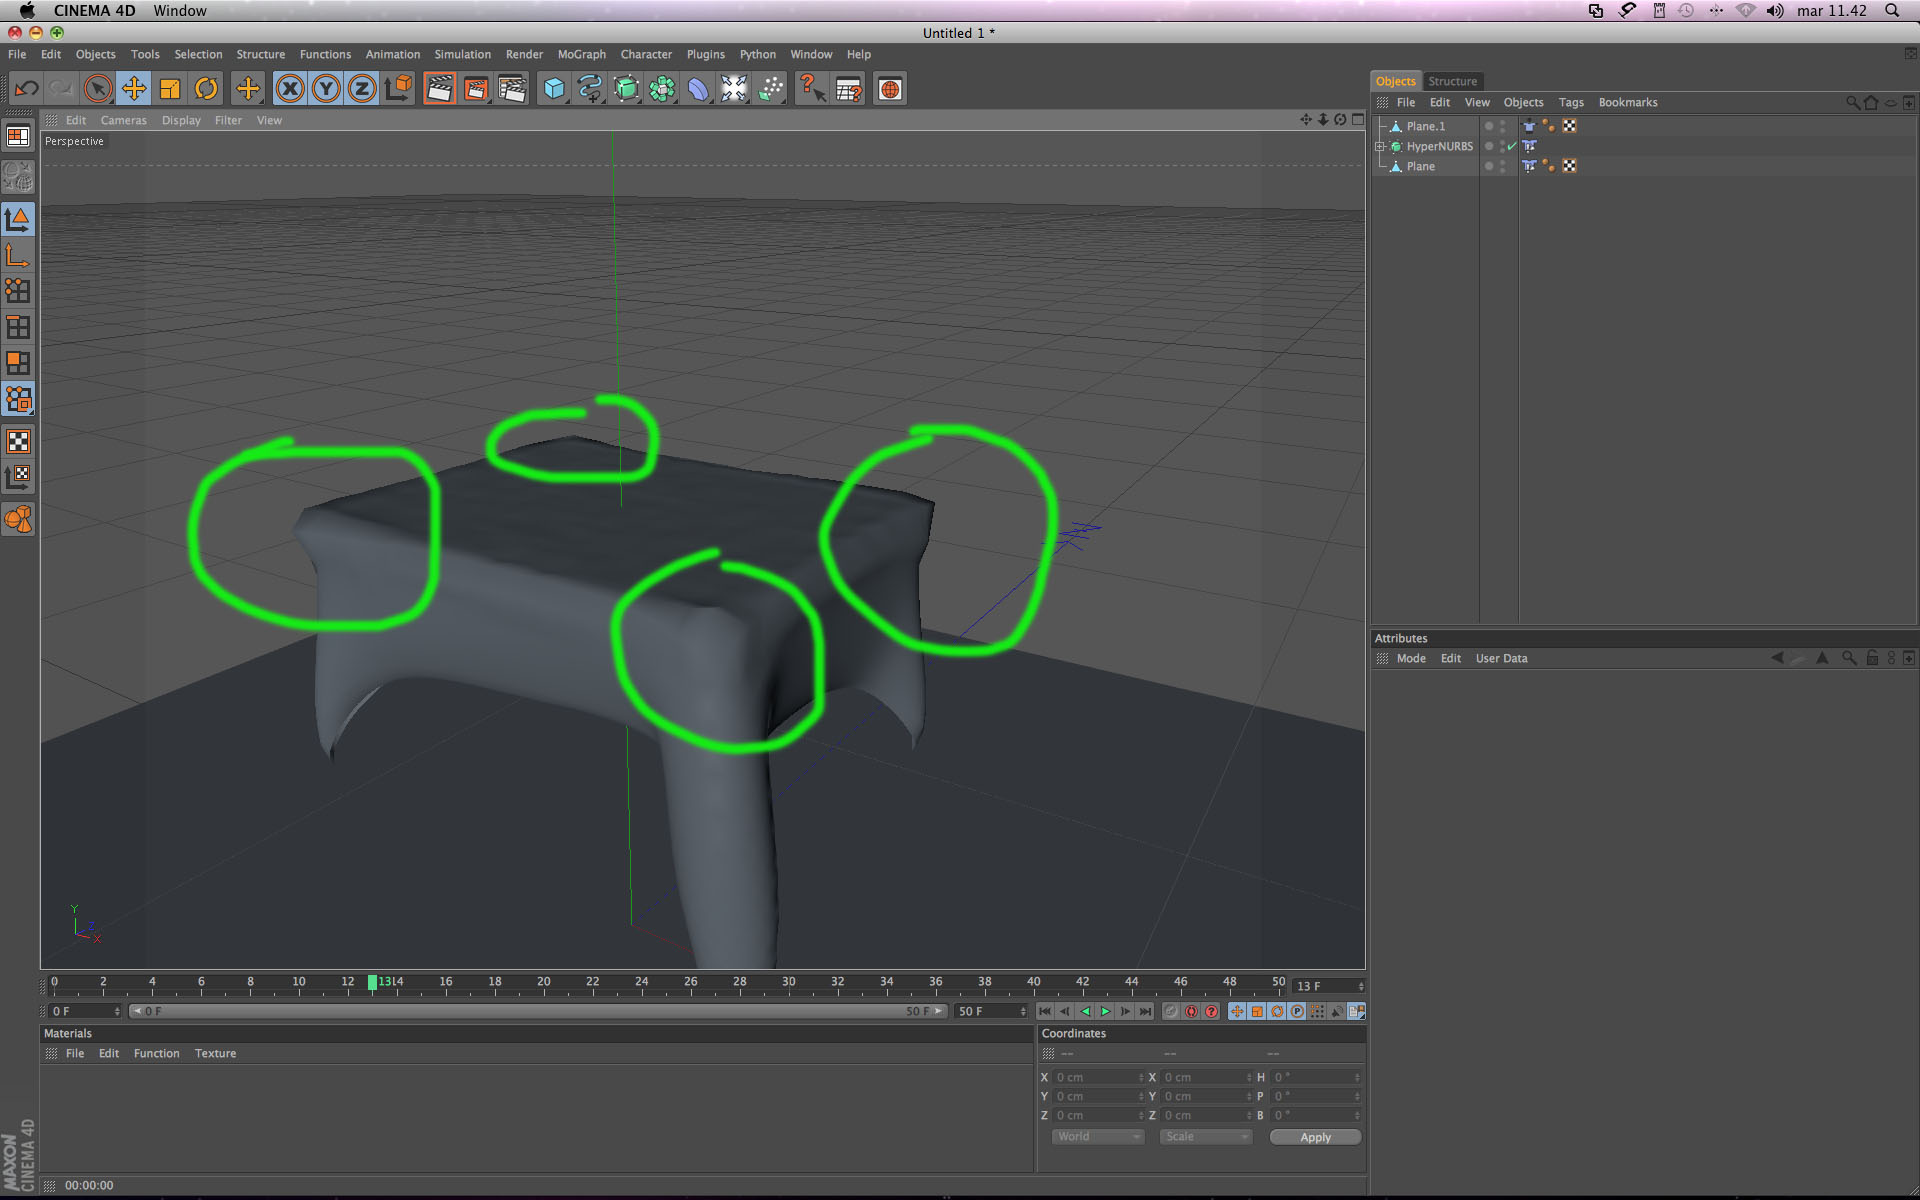Expand the HyperNURBS object tree
Screen dimensions: 1920x1200
[1380, 146]
